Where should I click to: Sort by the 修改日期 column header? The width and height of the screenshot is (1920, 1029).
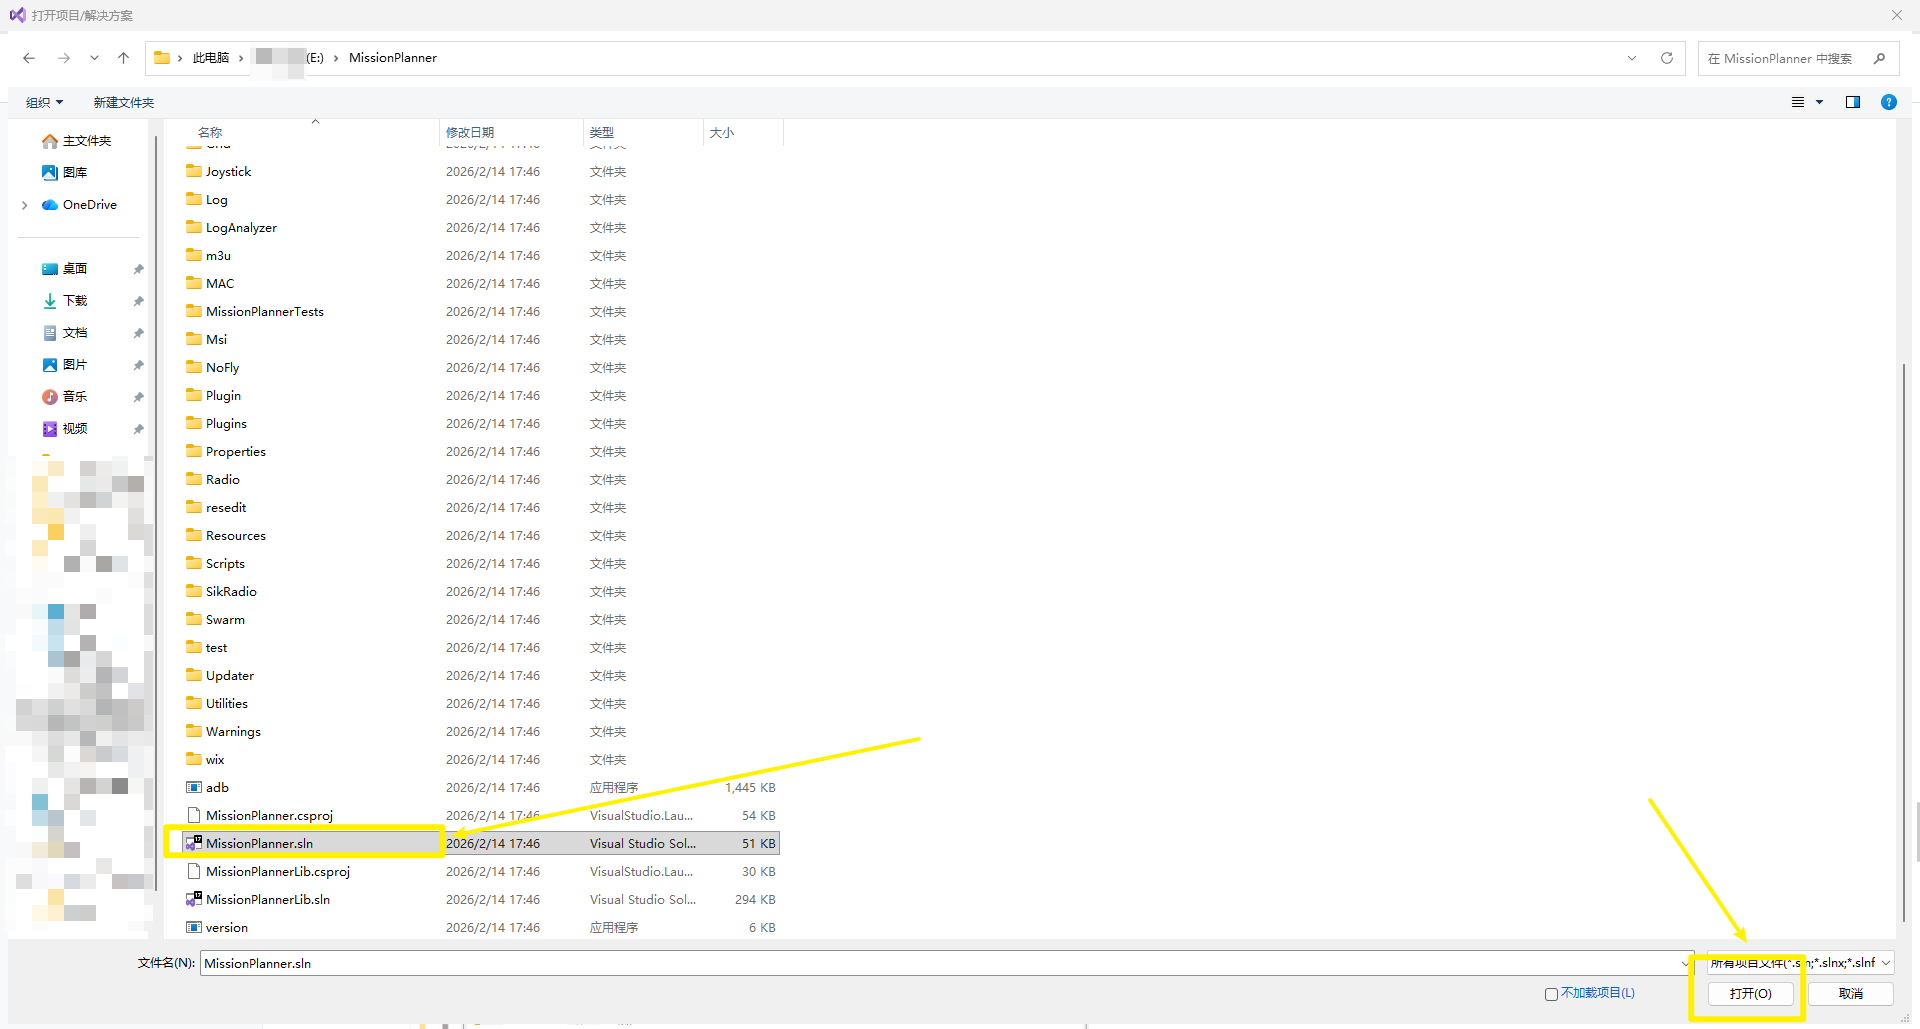coord(470,132)
